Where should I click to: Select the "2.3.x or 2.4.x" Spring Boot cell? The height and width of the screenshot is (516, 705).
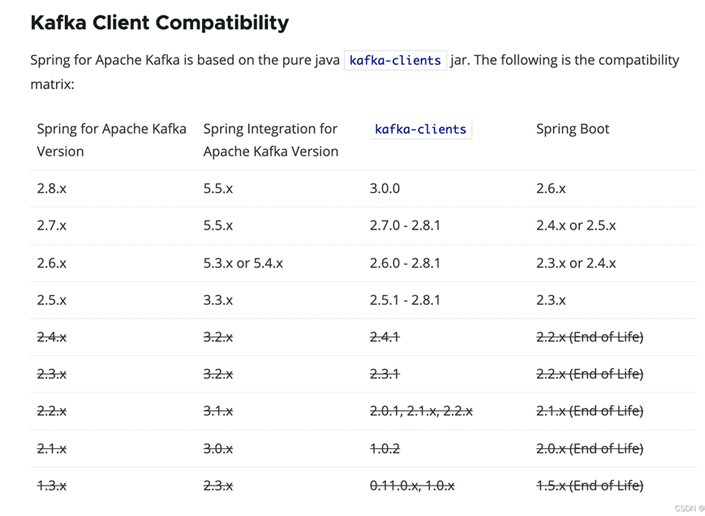point(575,262)
